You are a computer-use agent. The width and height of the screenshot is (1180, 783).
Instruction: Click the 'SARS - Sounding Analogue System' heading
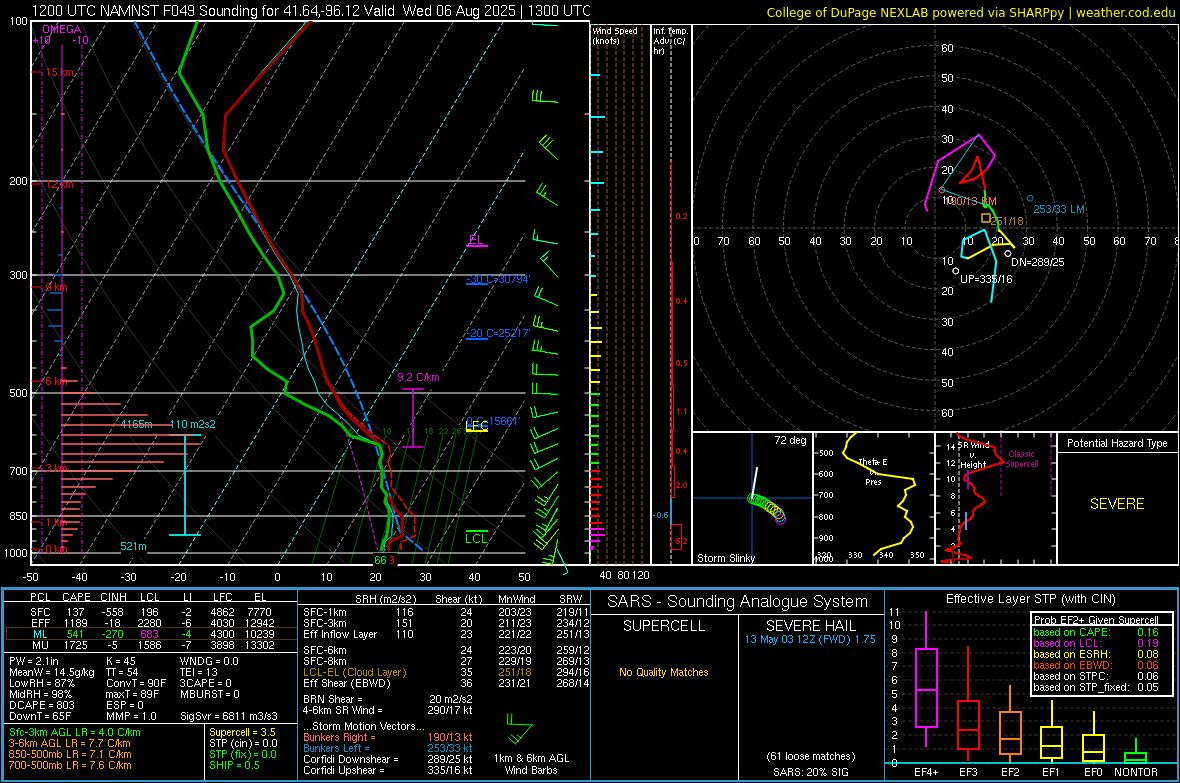pyautogui.click(x=738, y=602)
